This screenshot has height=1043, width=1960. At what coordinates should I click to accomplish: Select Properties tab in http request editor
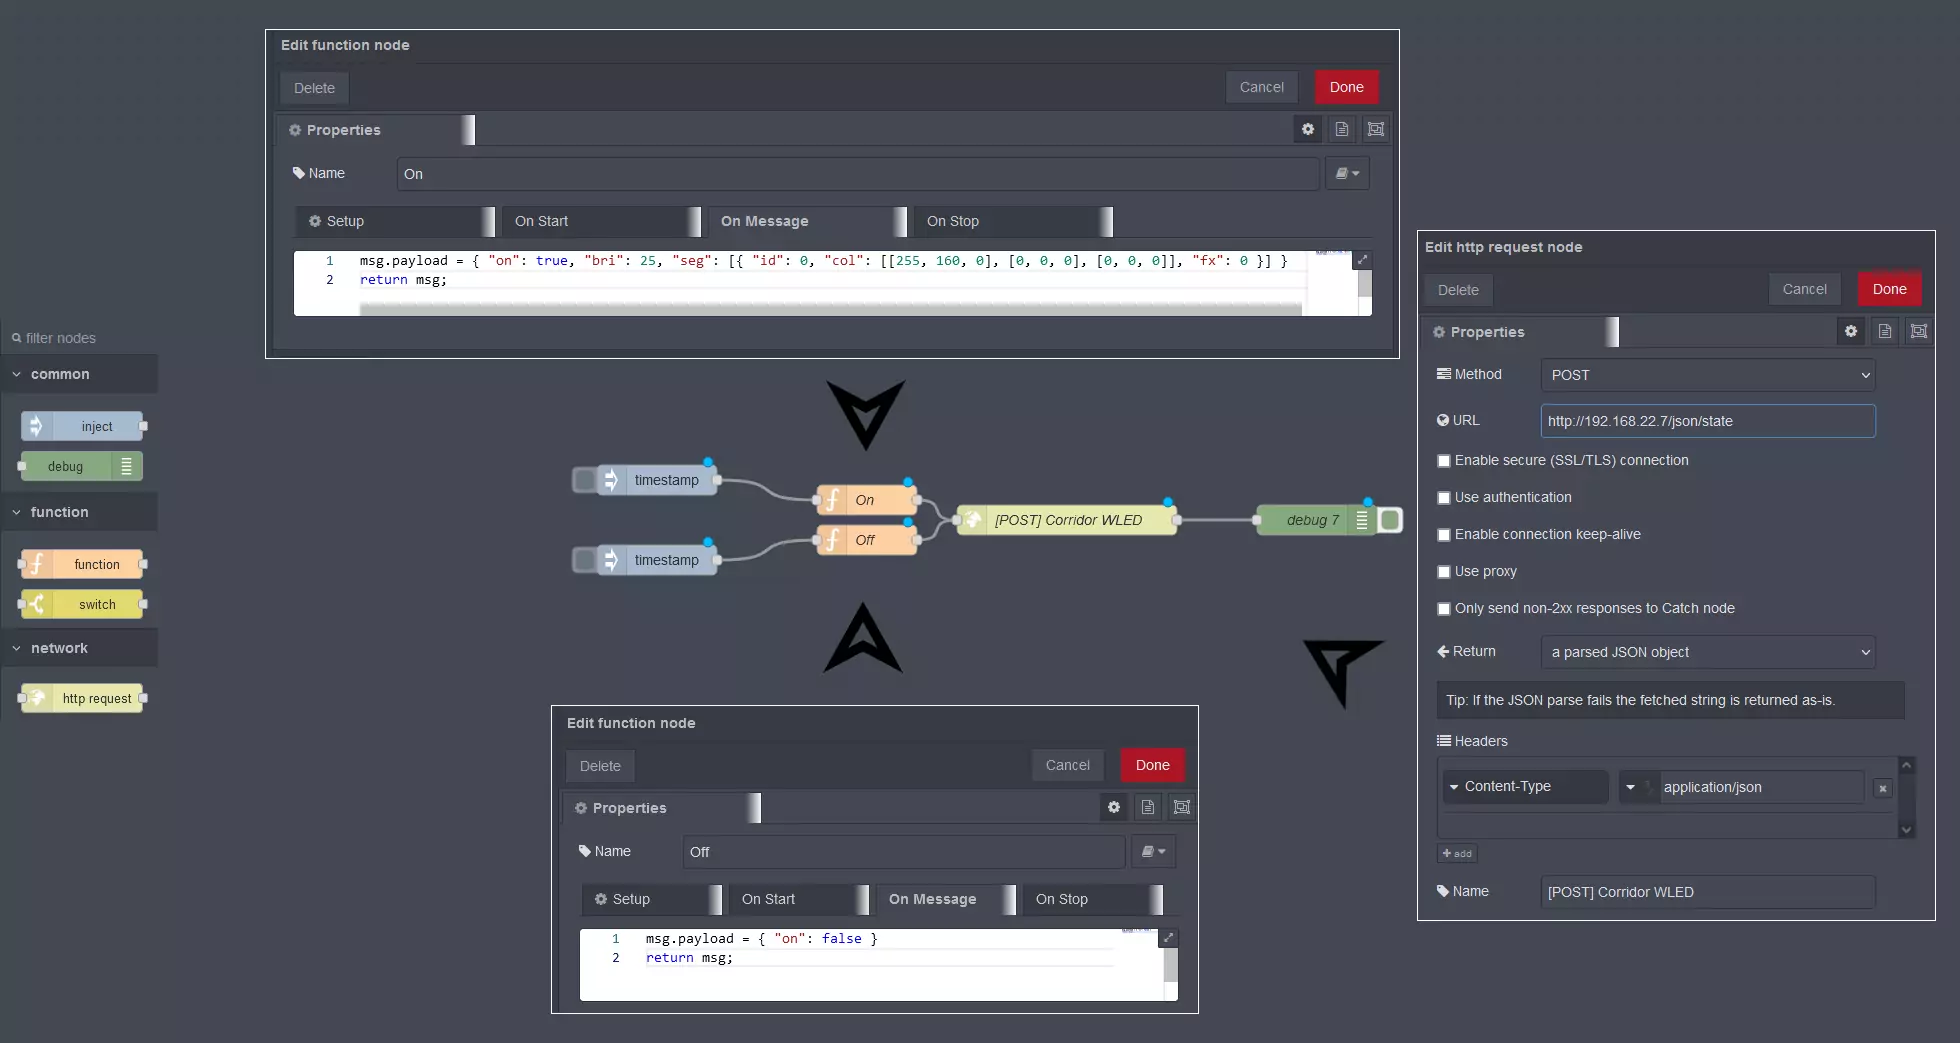click(1520, 332)
